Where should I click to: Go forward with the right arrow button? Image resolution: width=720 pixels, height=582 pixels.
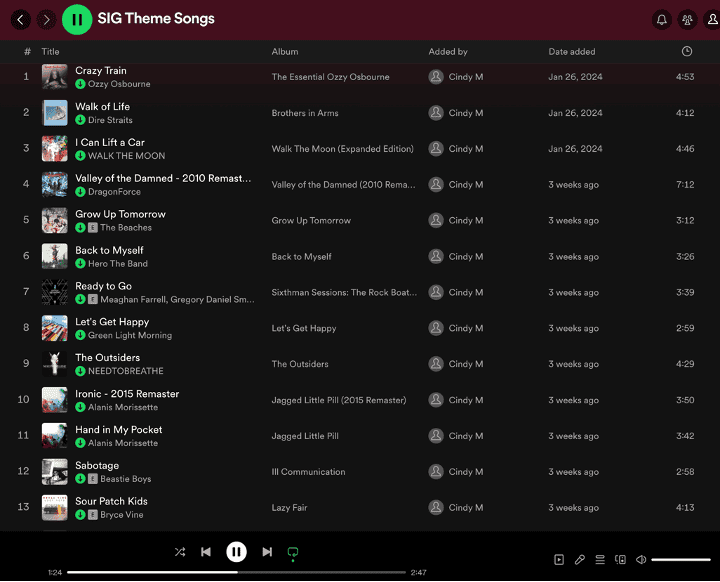[x=46, y=19]
